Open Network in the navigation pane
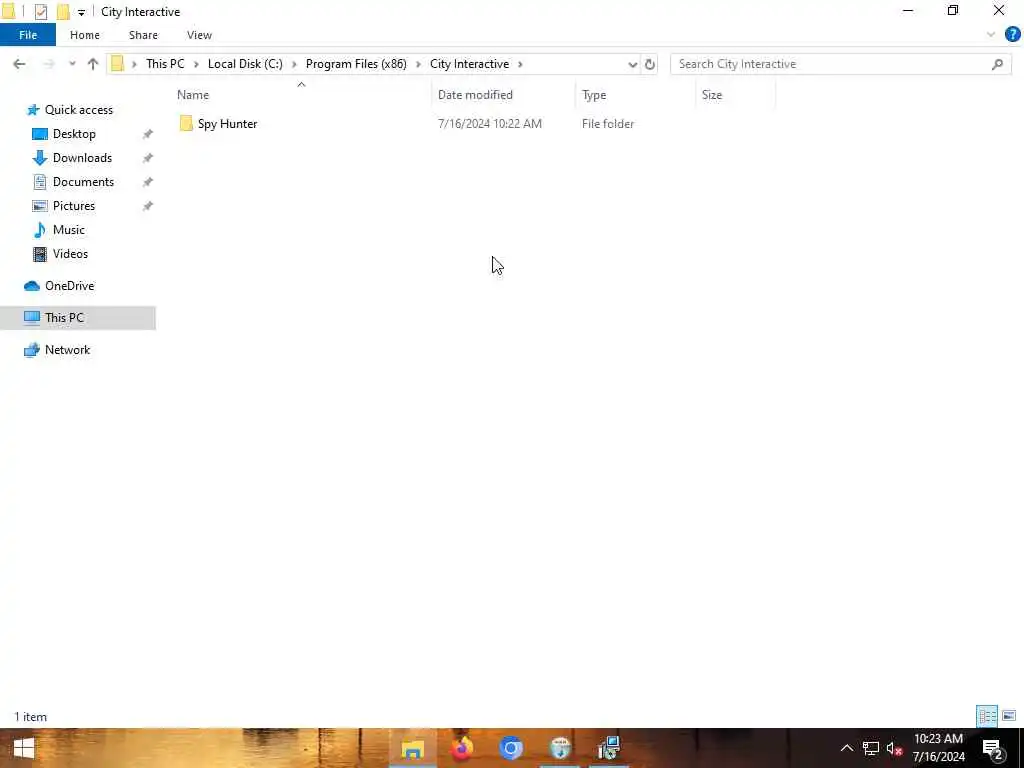The image size is (1024, 768). click(67, 350)
